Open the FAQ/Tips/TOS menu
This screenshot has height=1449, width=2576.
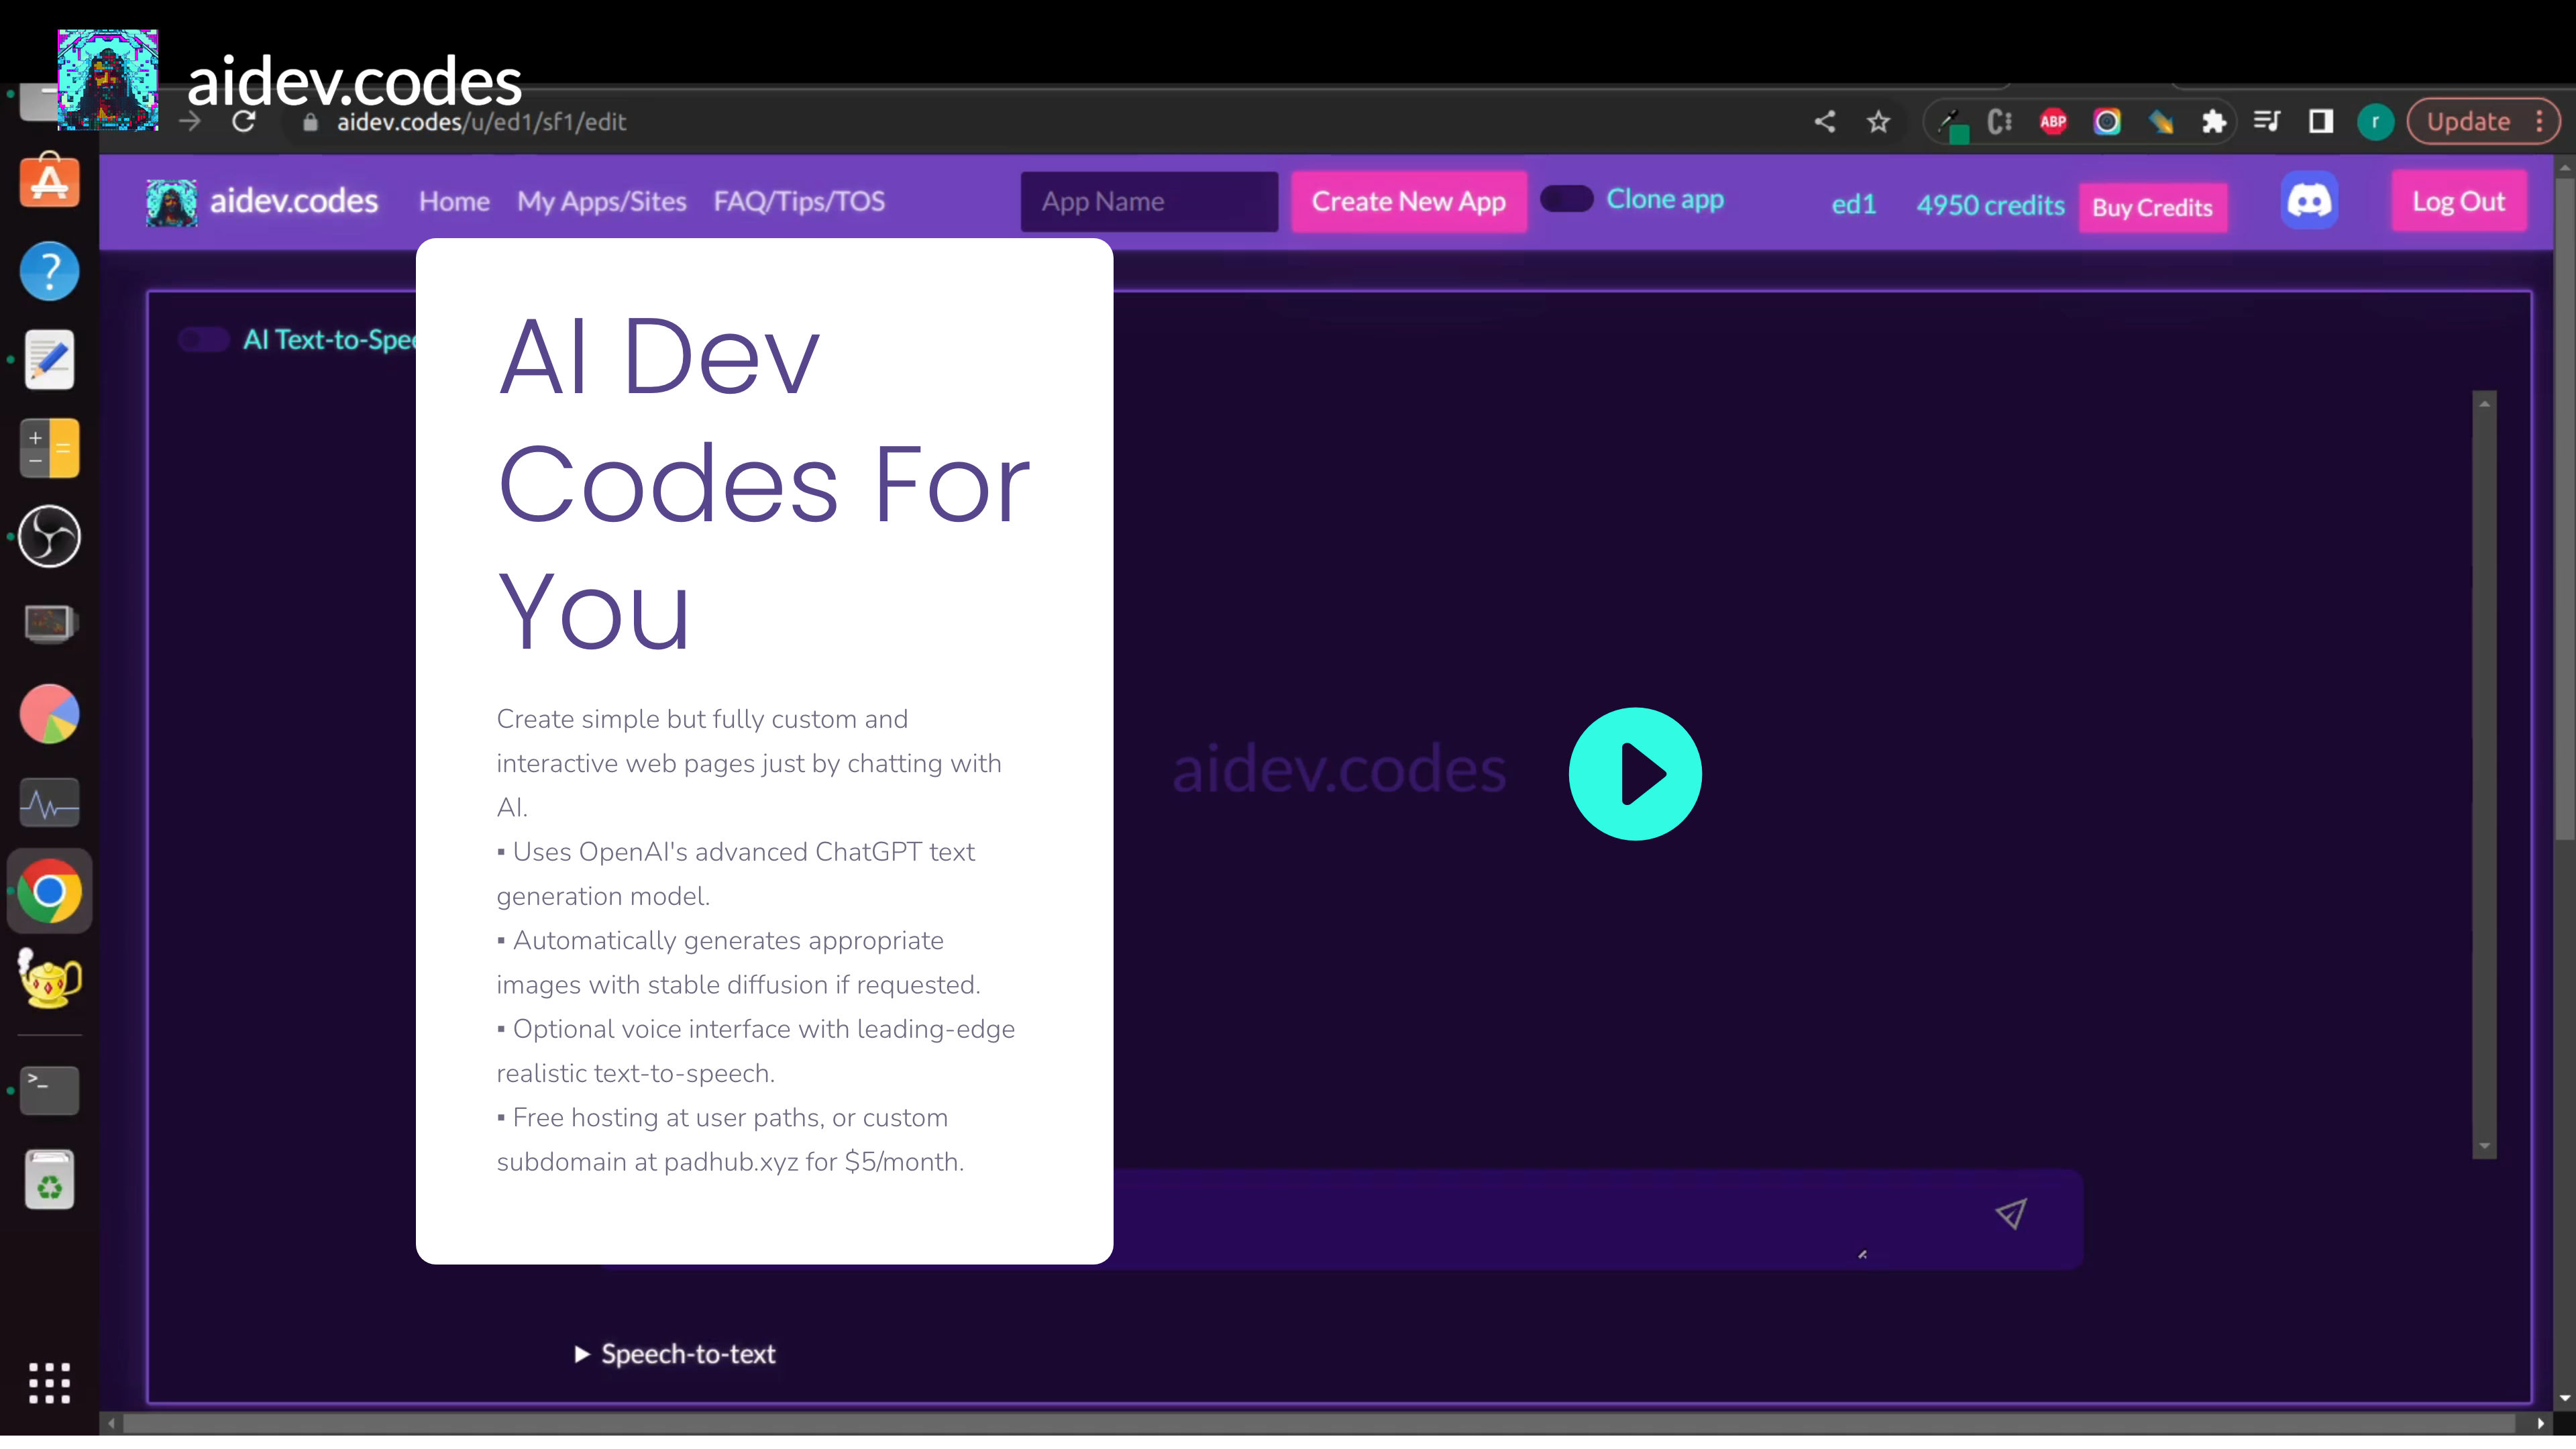[x=800, y=200]
